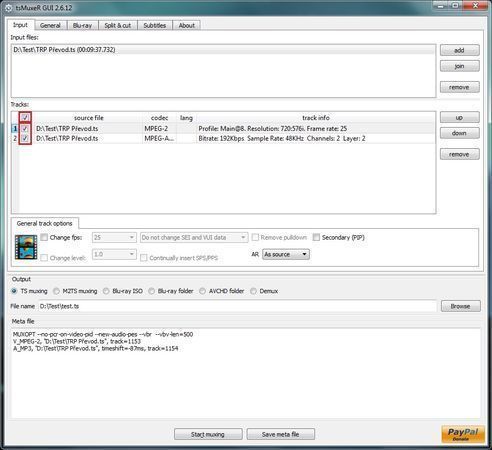Click the output File name field

(x=237, y=306)
